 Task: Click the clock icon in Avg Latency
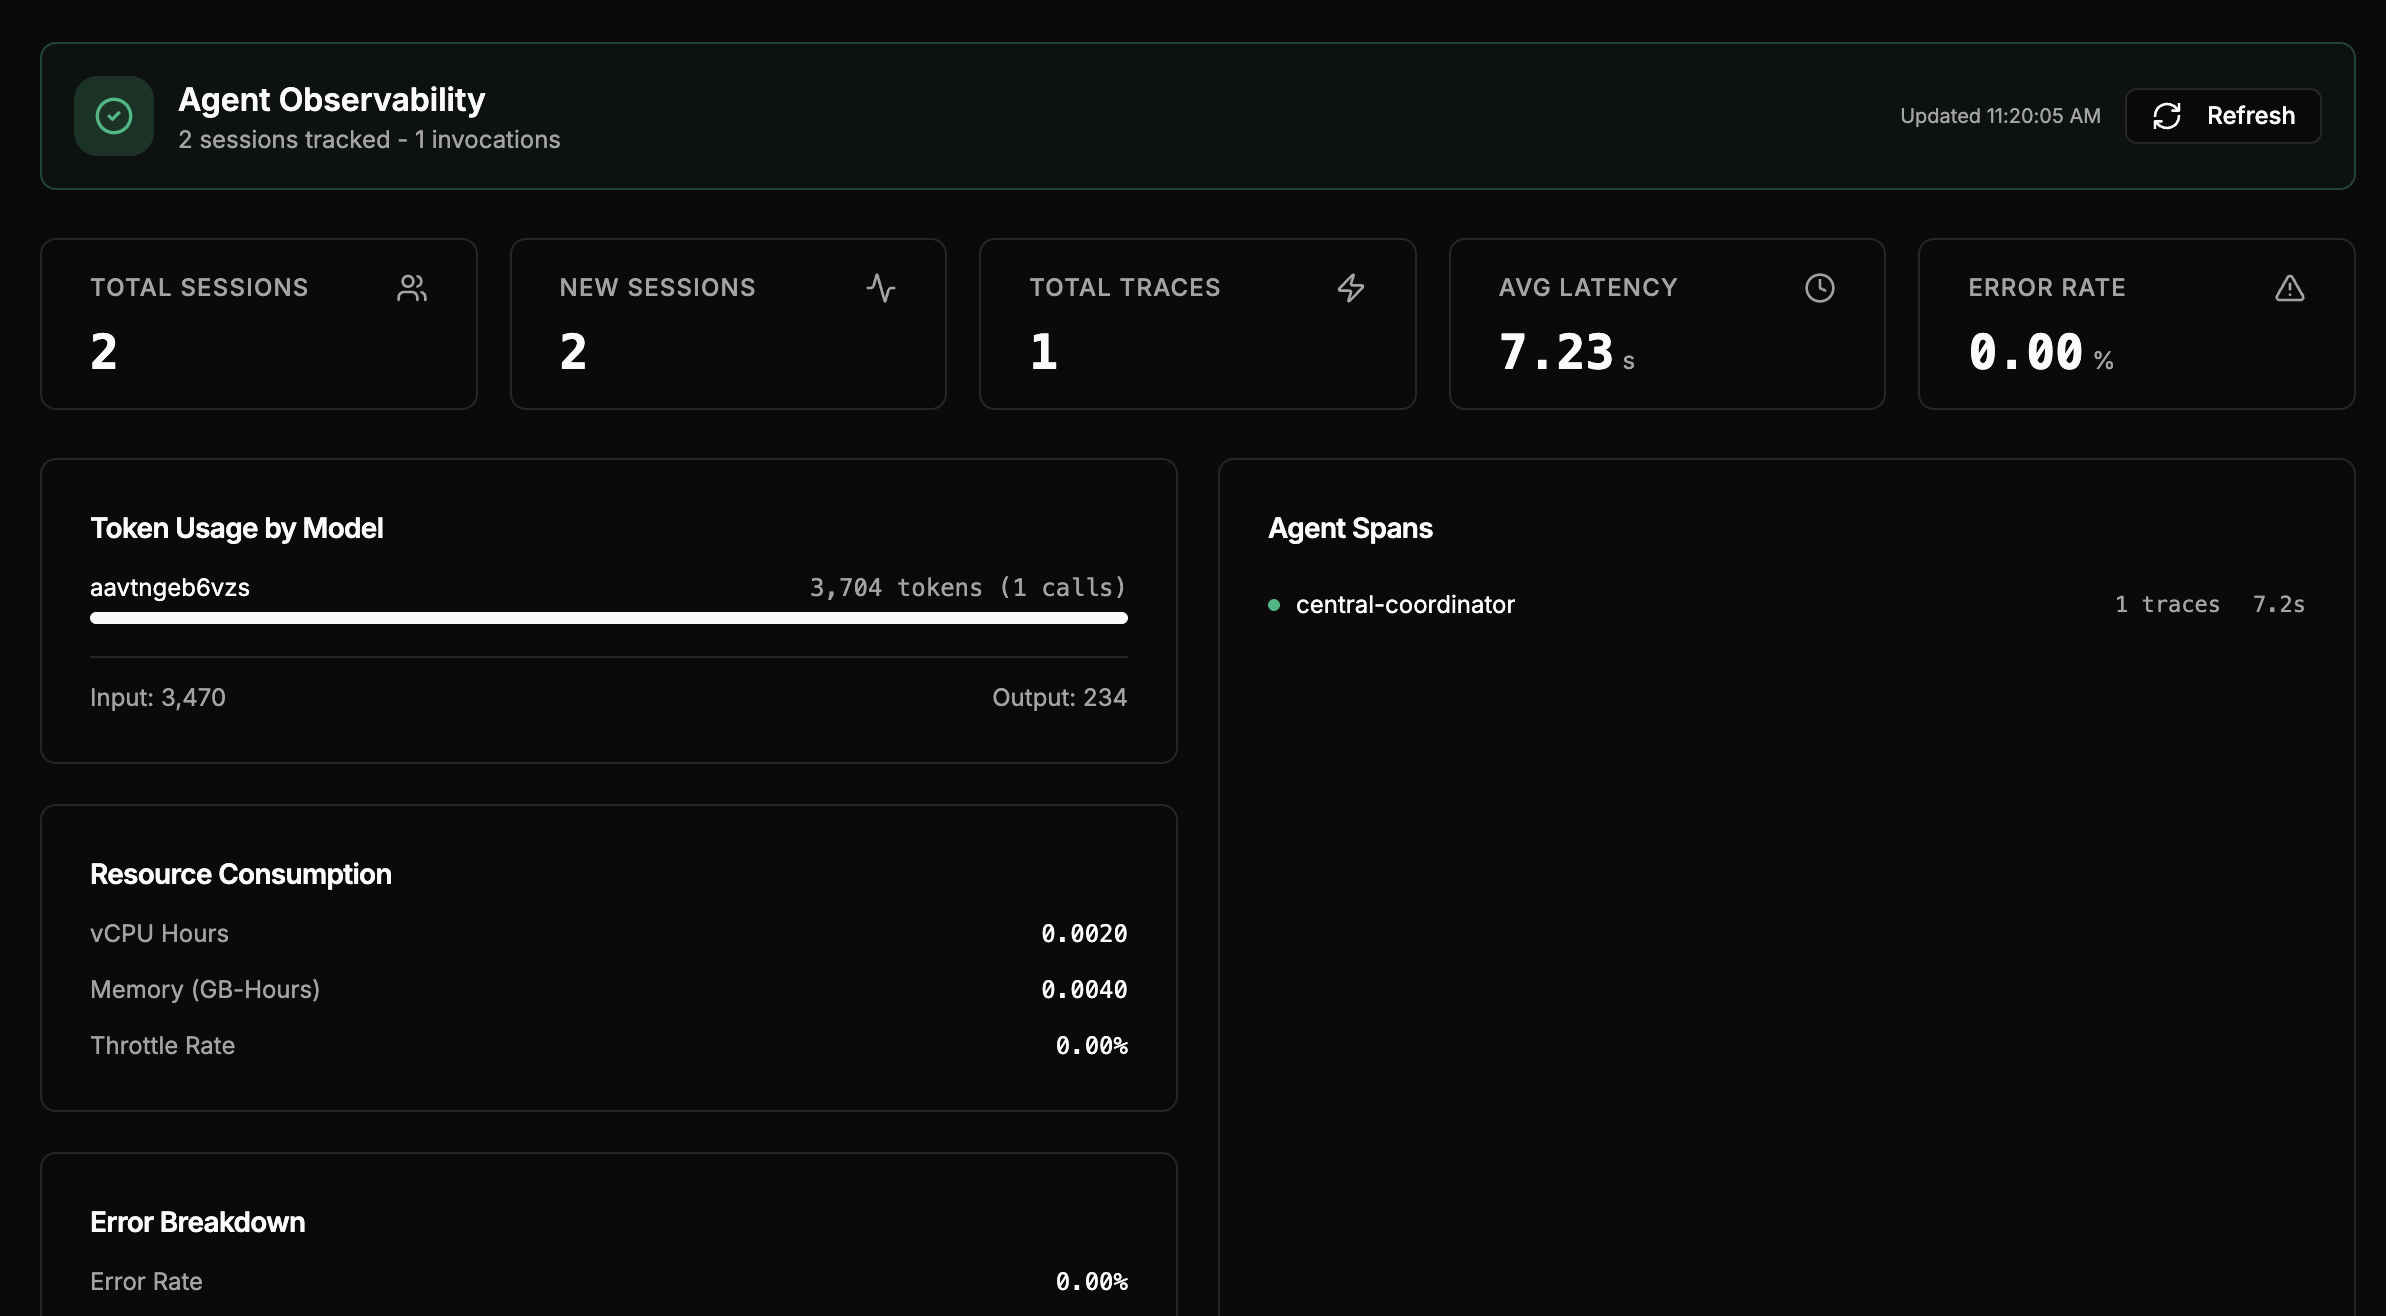(x=1819, y=288)
